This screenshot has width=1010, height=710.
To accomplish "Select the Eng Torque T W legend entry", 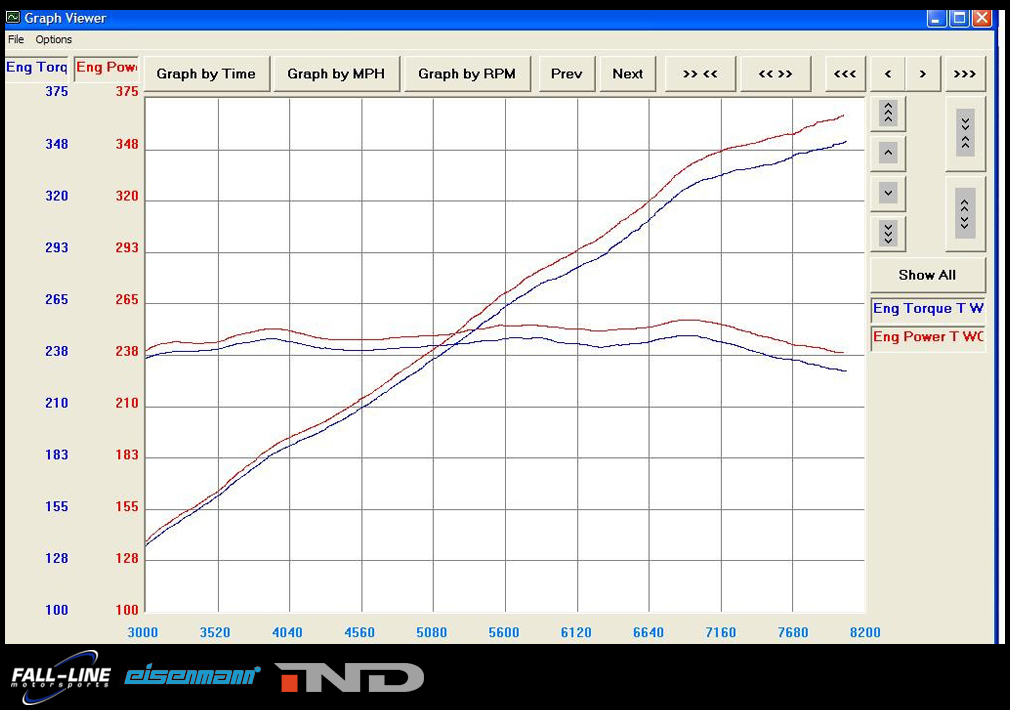I will click(x=928, y=309).
